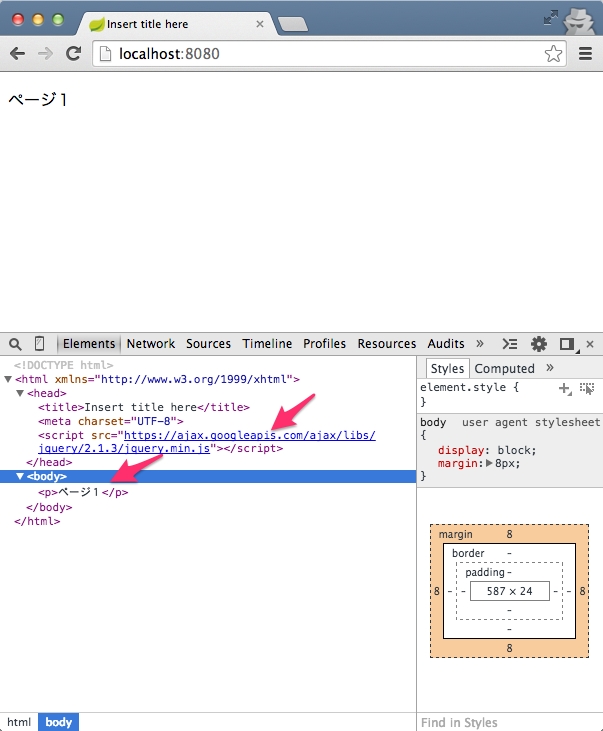Click the localhost:8080 address bar
Viewport: 603px width, 731px height.
329,54
